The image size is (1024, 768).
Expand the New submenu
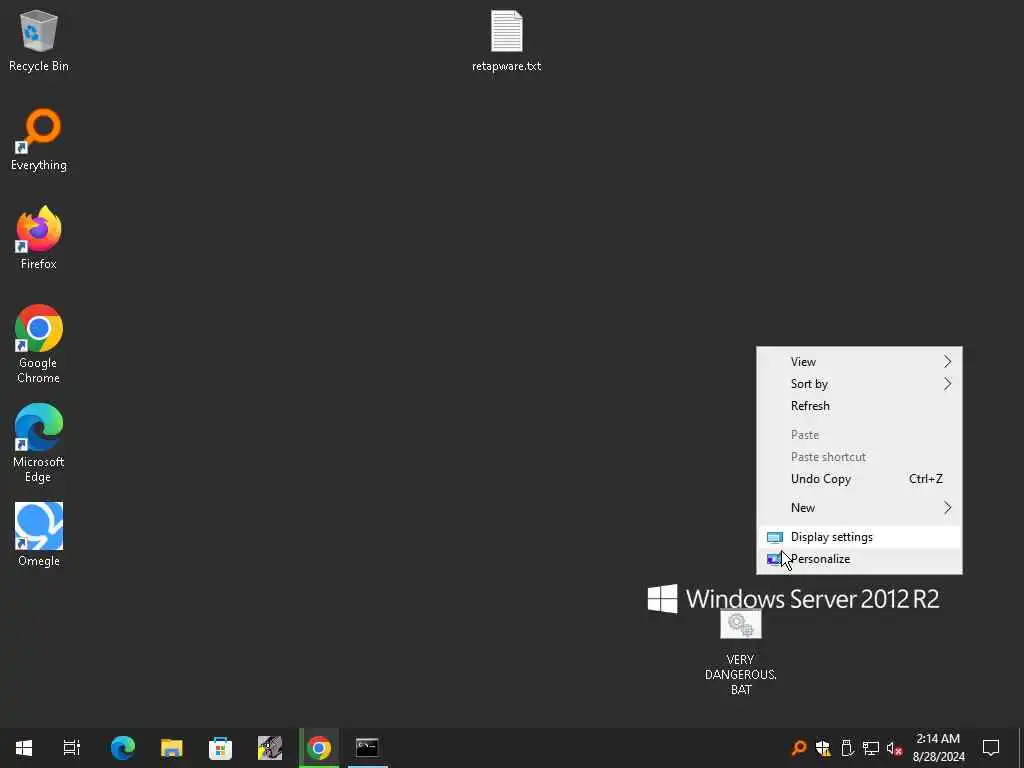859,507
